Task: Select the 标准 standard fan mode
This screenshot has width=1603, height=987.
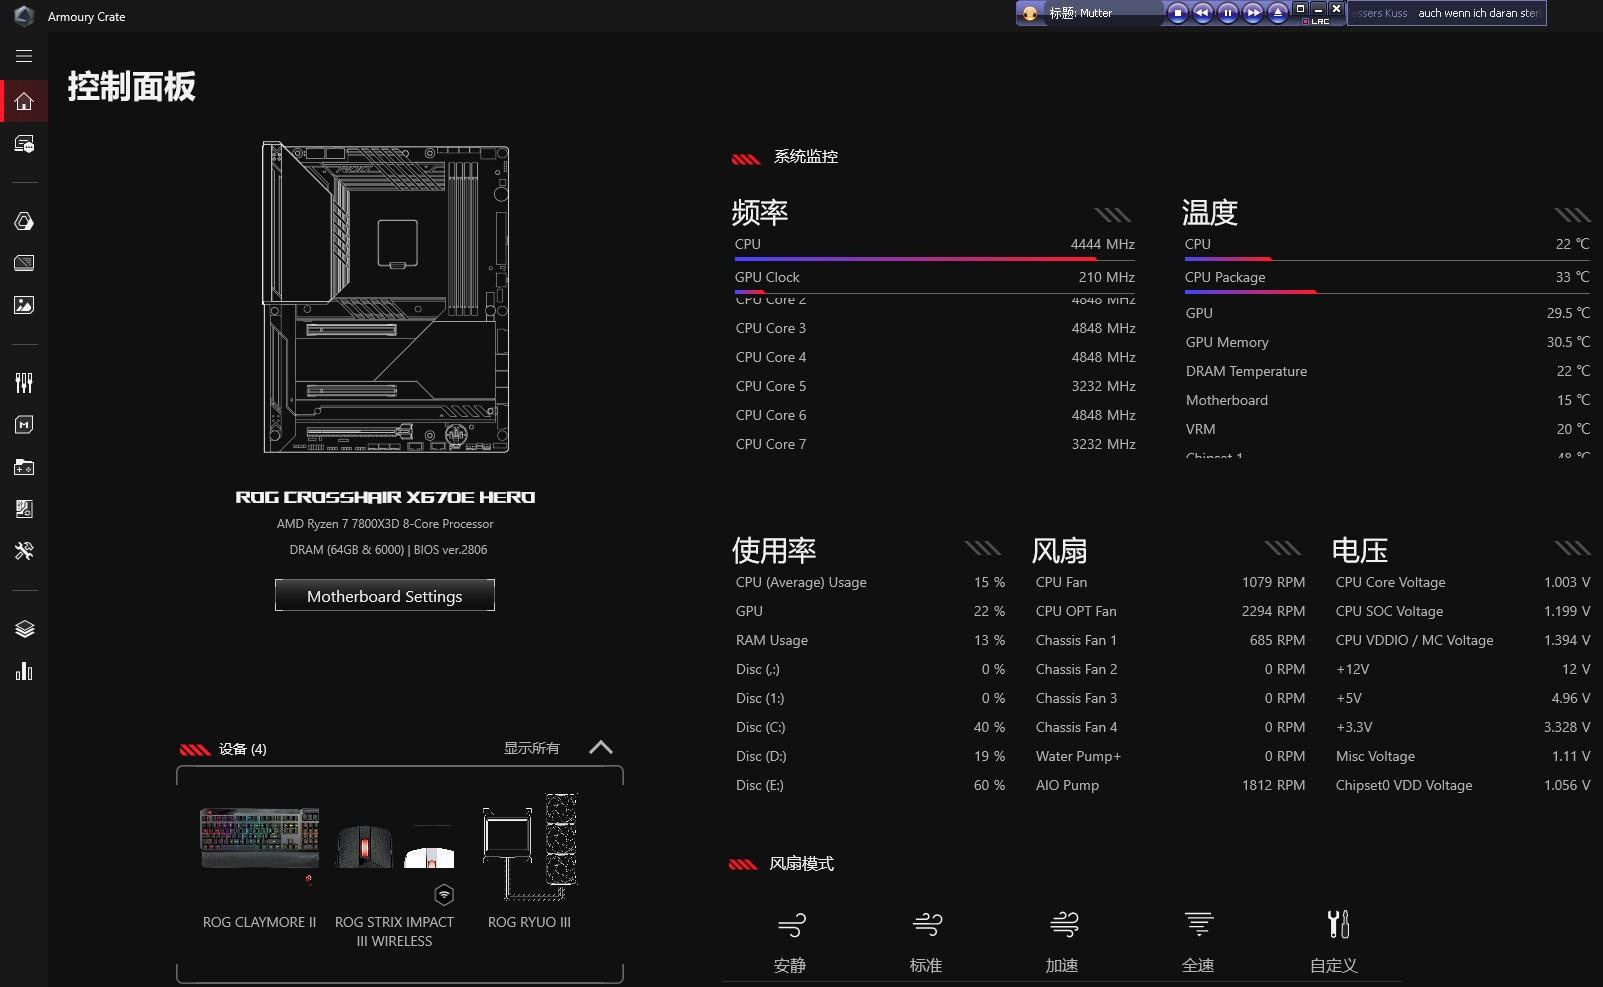Action: pos(926,943)
